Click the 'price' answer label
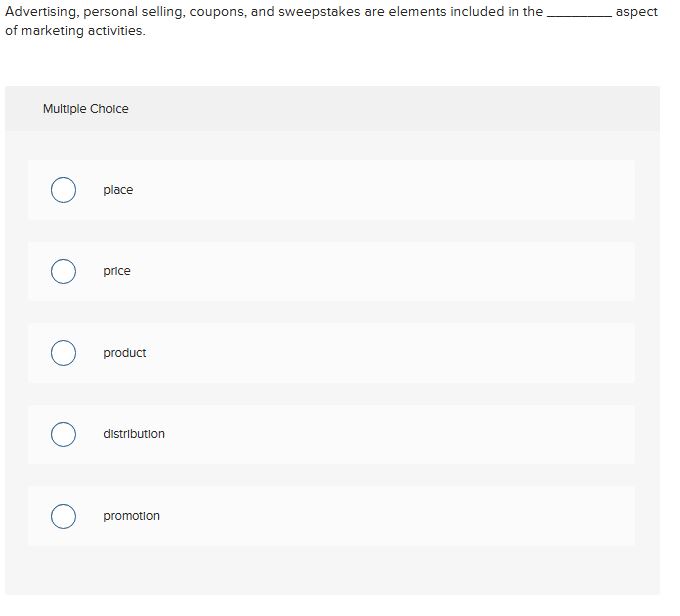The image size is (680, 616). pos(117,271)
